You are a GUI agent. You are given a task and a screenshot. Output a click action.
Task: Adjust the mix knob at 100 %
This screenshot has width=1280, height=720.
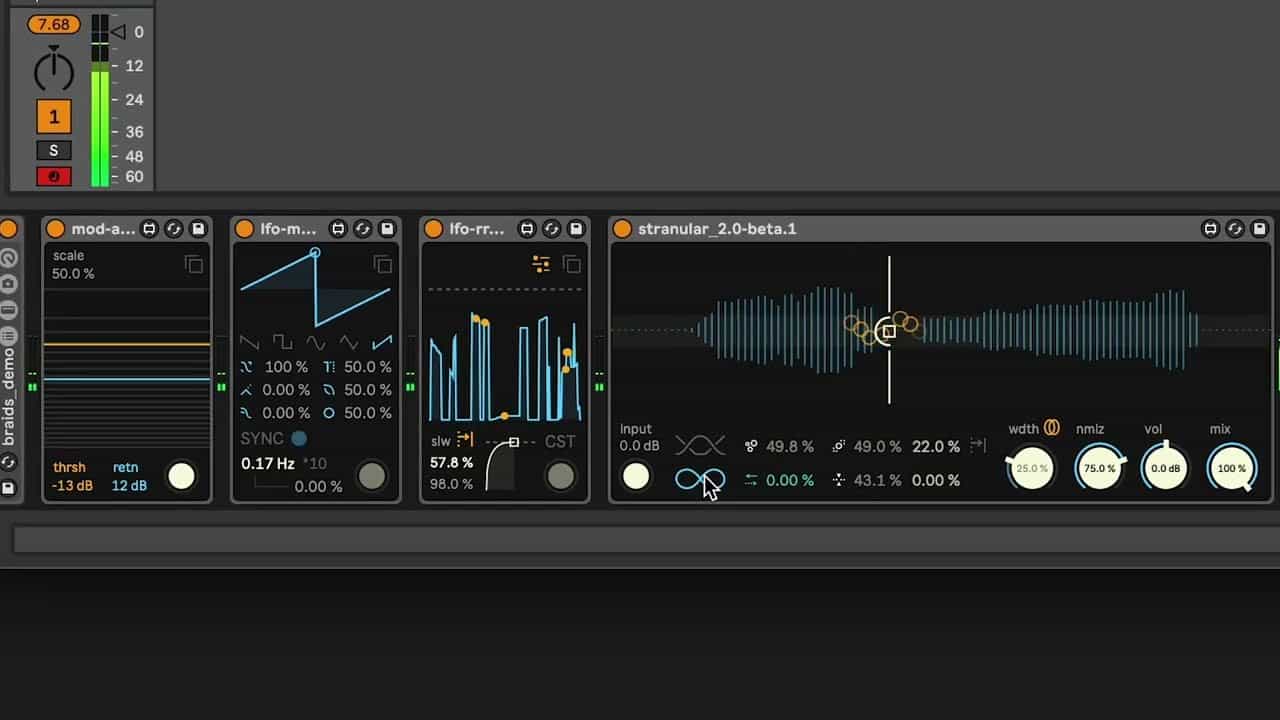click(x=1231, y=468)
